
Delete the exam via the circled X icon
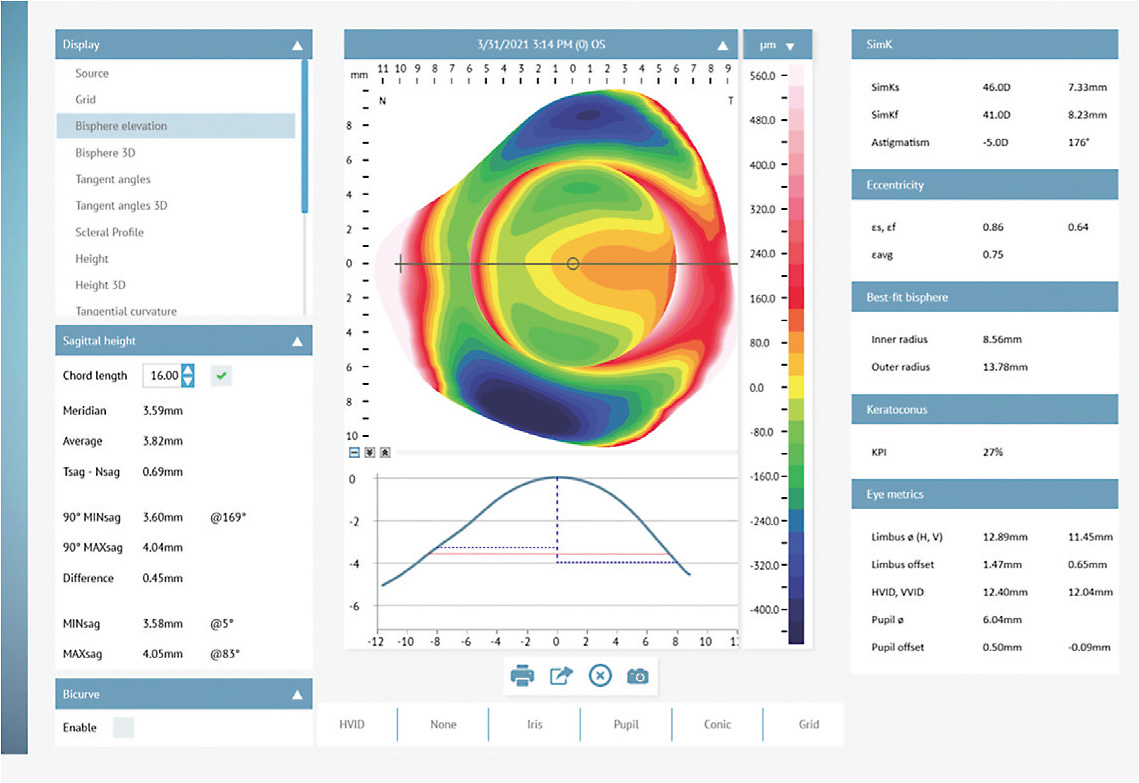(x=600, y=675)
